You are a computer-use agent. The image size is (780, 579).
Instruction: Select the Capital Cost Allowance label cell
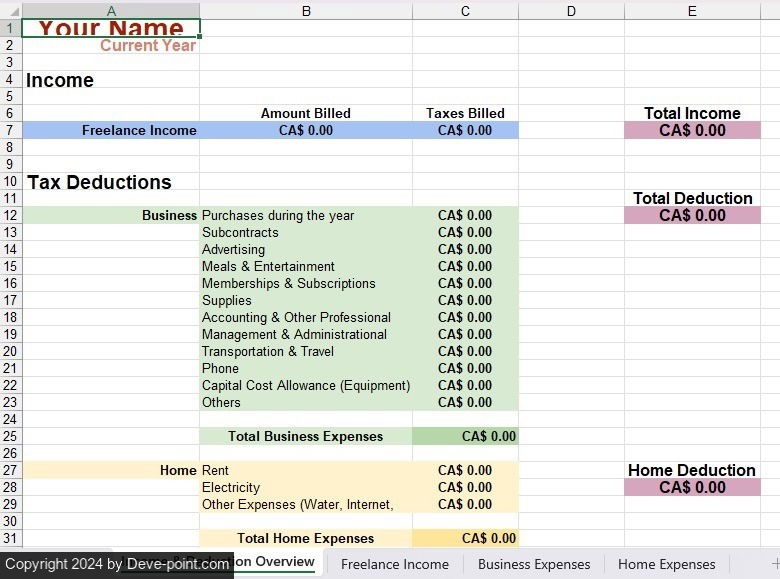306,386
